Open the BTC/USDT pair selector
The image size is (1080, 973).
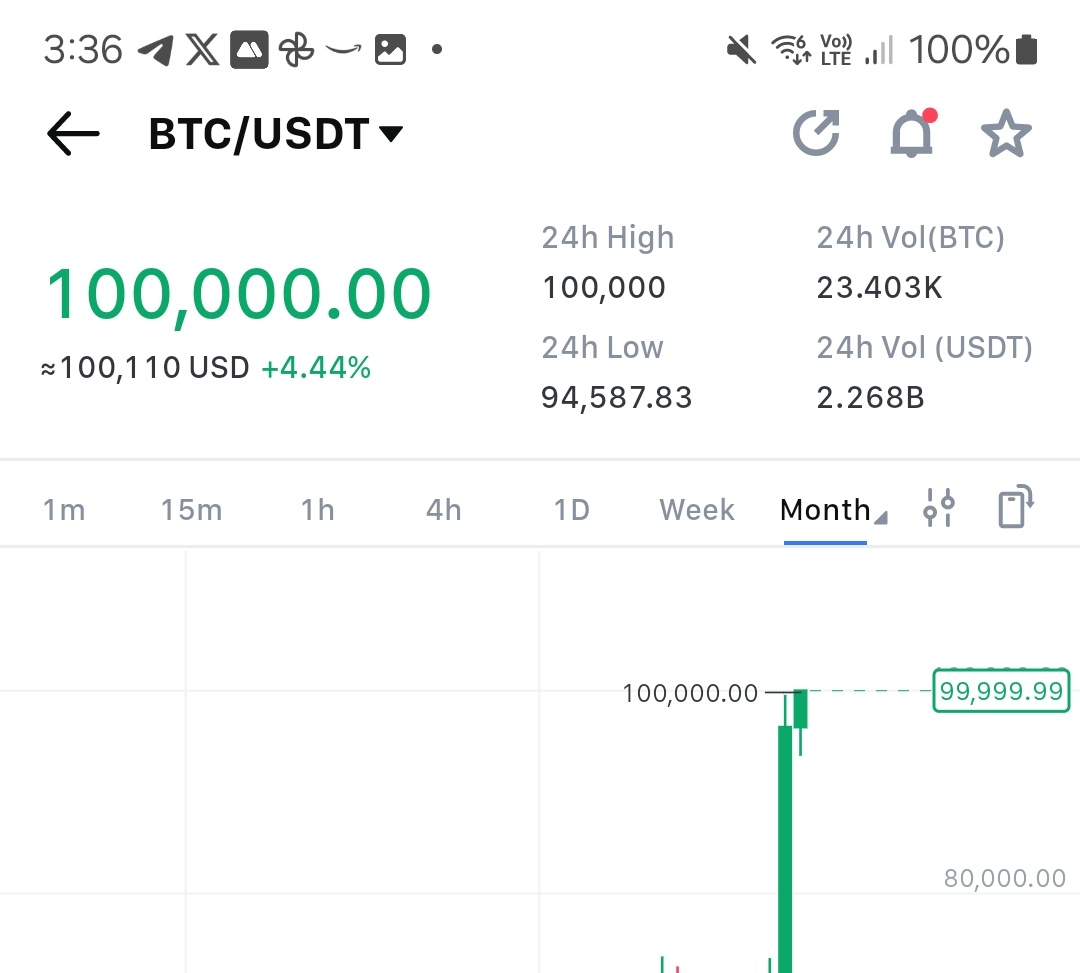(x=273, y=133)
